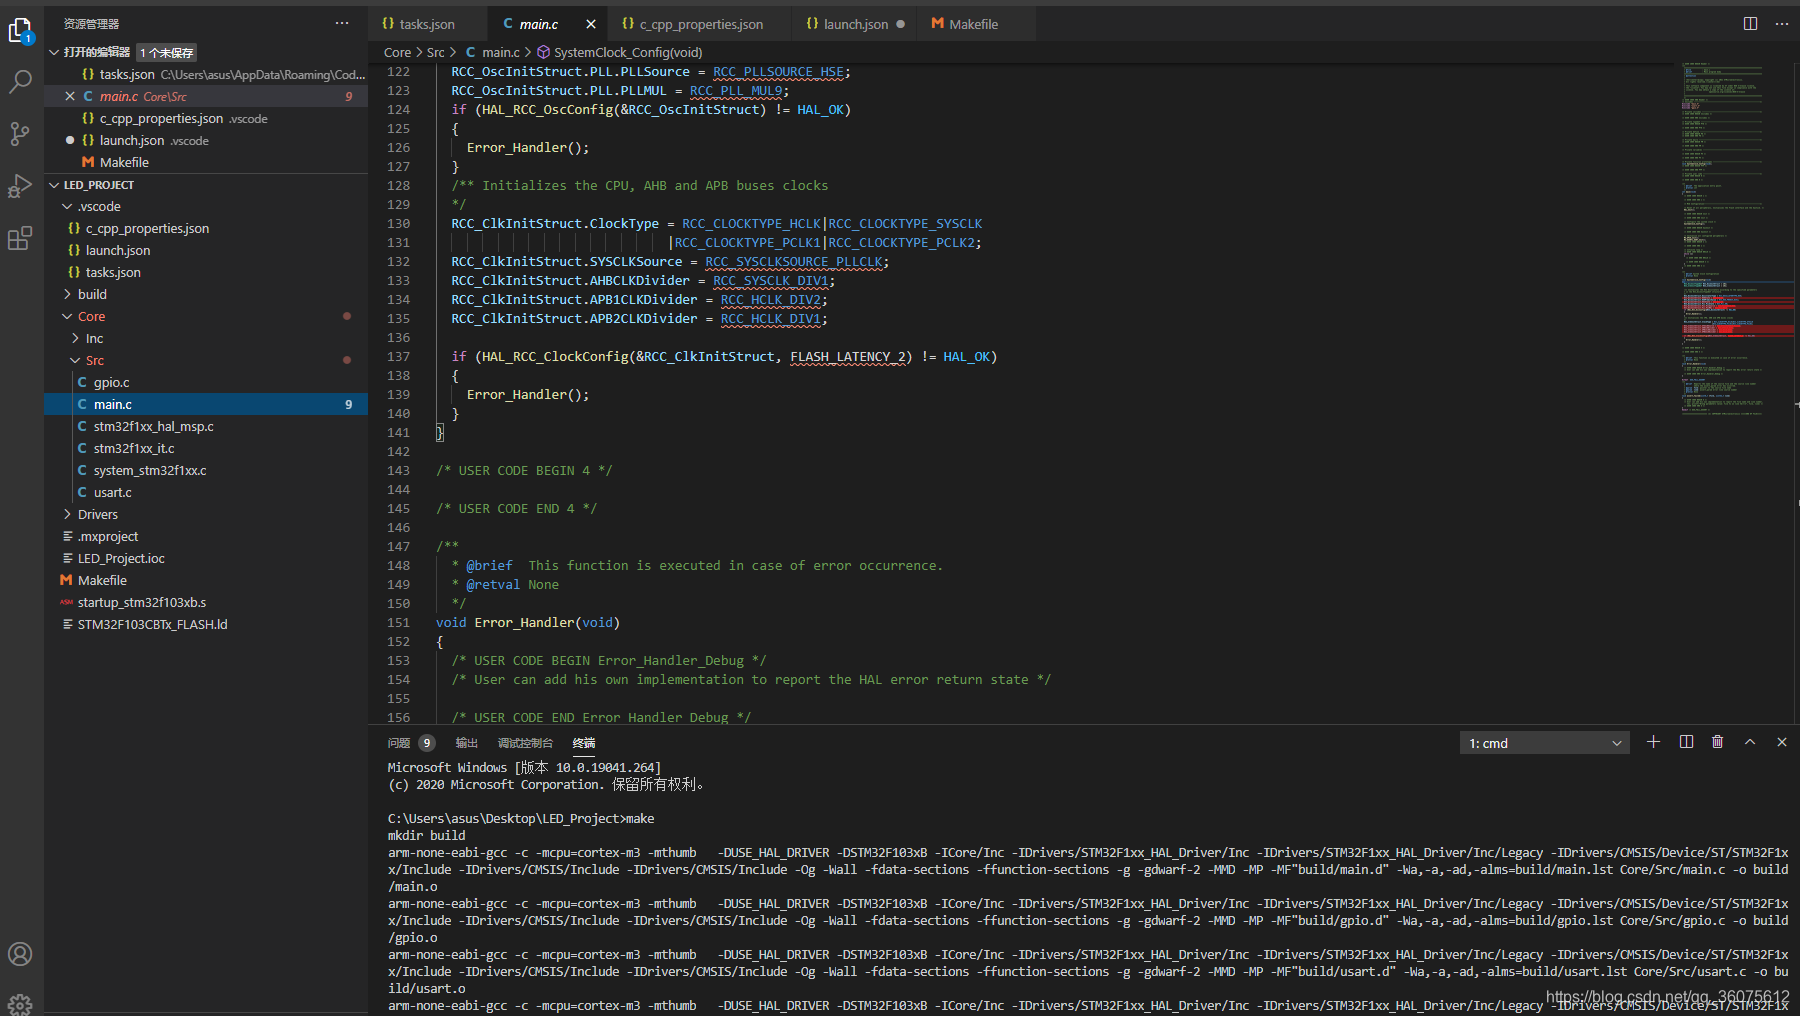The image size is (1800, 1016).
Task: Click main.c breadcrumb segment
Action: (x=493, y=52)
